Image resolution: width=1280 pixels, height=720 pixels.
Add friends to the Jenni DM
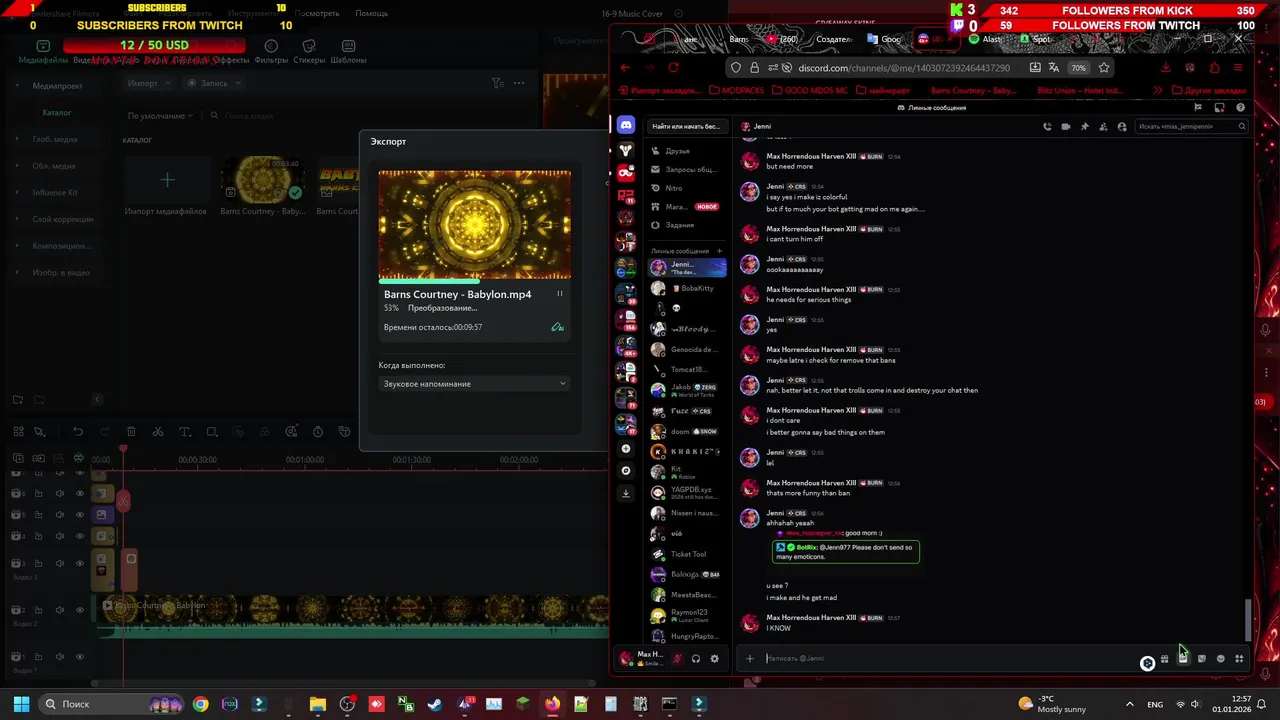tap(1103, 127)
